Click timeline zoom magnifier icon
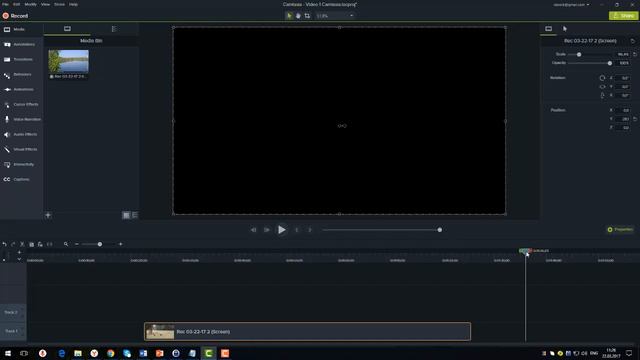Screen dimensions: 640x360 [66, 244]
